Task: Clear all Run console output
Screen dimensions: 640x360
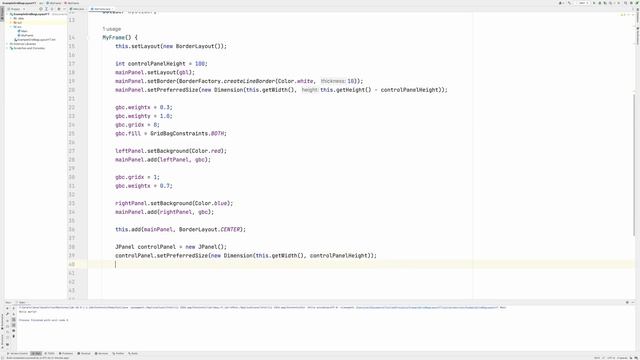Action: (13, 336)
